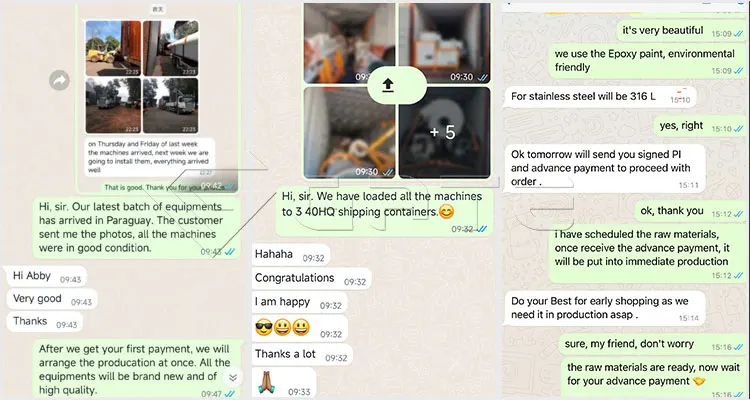Screen dimensions: 750x400
Task: Open the '+ 5' more photos thumbnail
Action: click(444, 133)
